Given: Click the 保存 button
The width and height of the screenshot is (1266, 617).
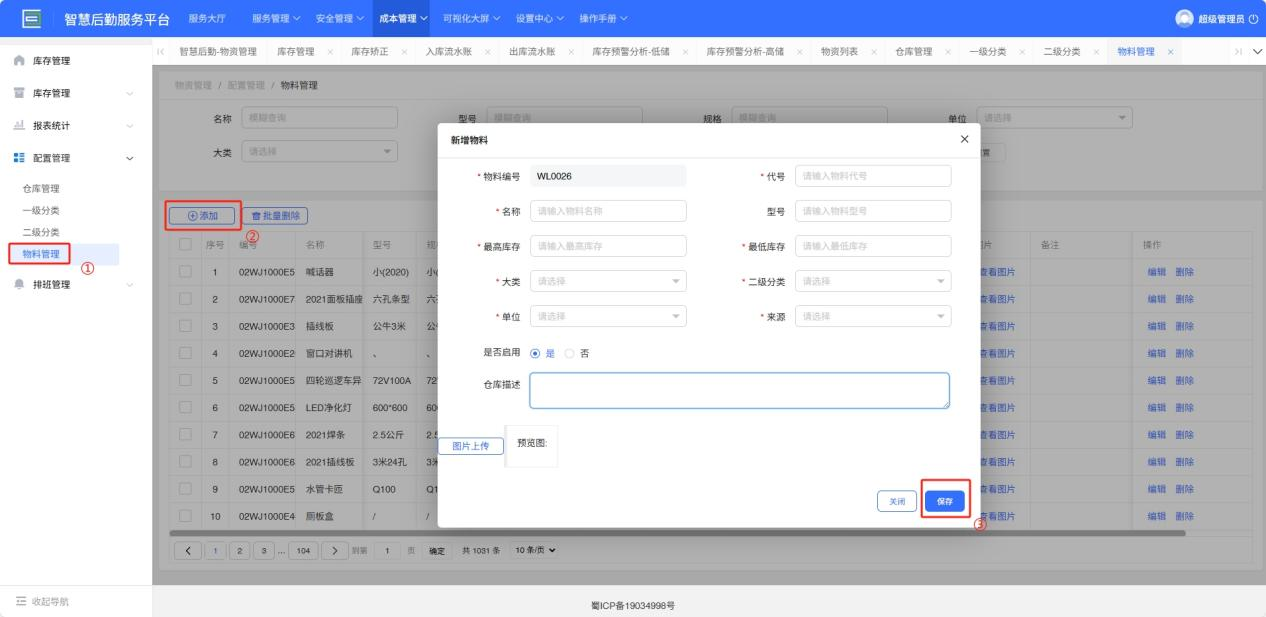Looking at the screenshot, I should point(945,502).
